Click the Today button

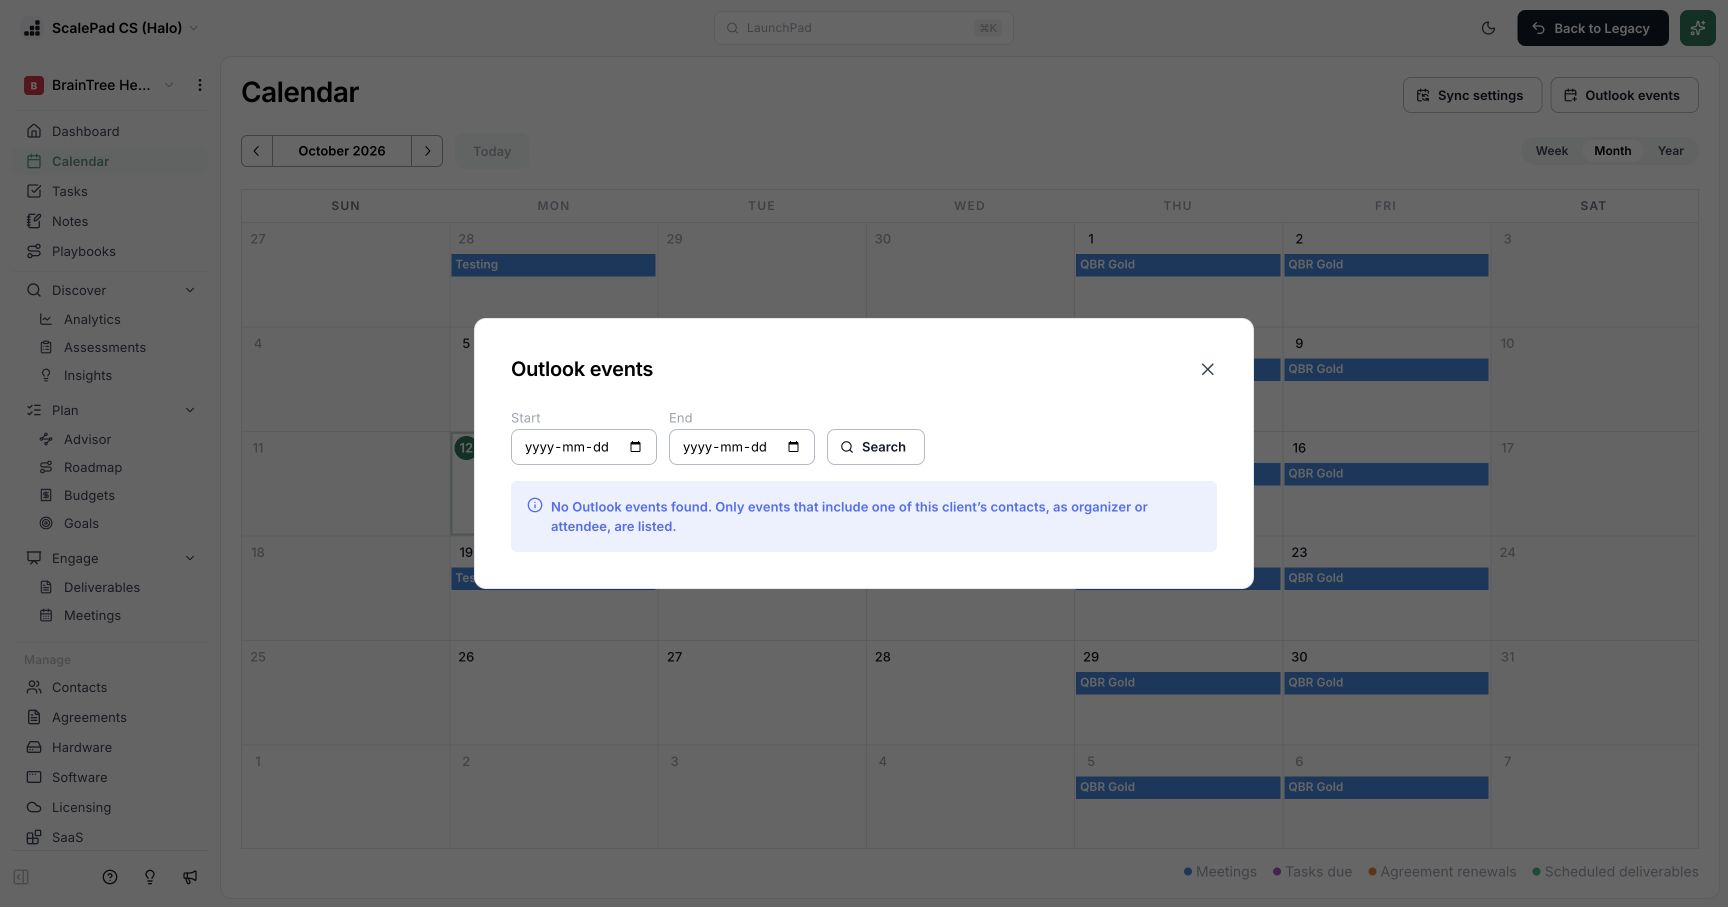492,151
